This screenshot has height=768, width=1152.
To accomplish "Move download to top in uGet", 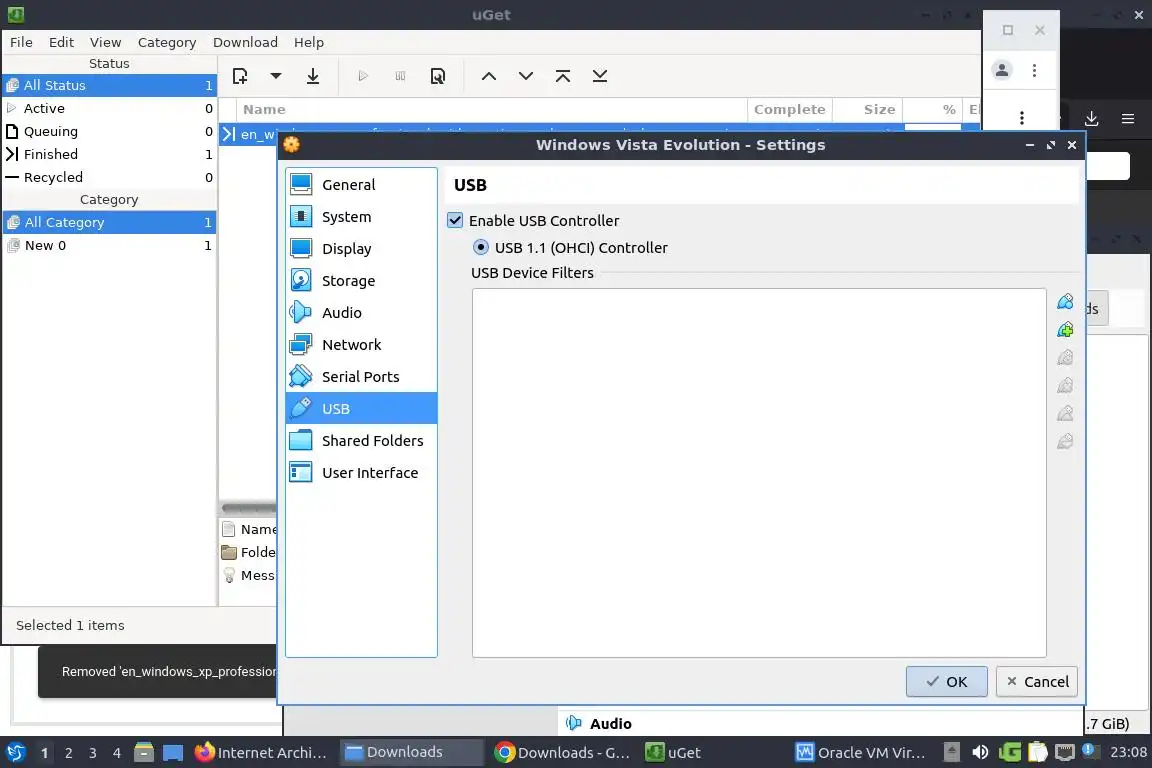I will click(x=563, y=76).
